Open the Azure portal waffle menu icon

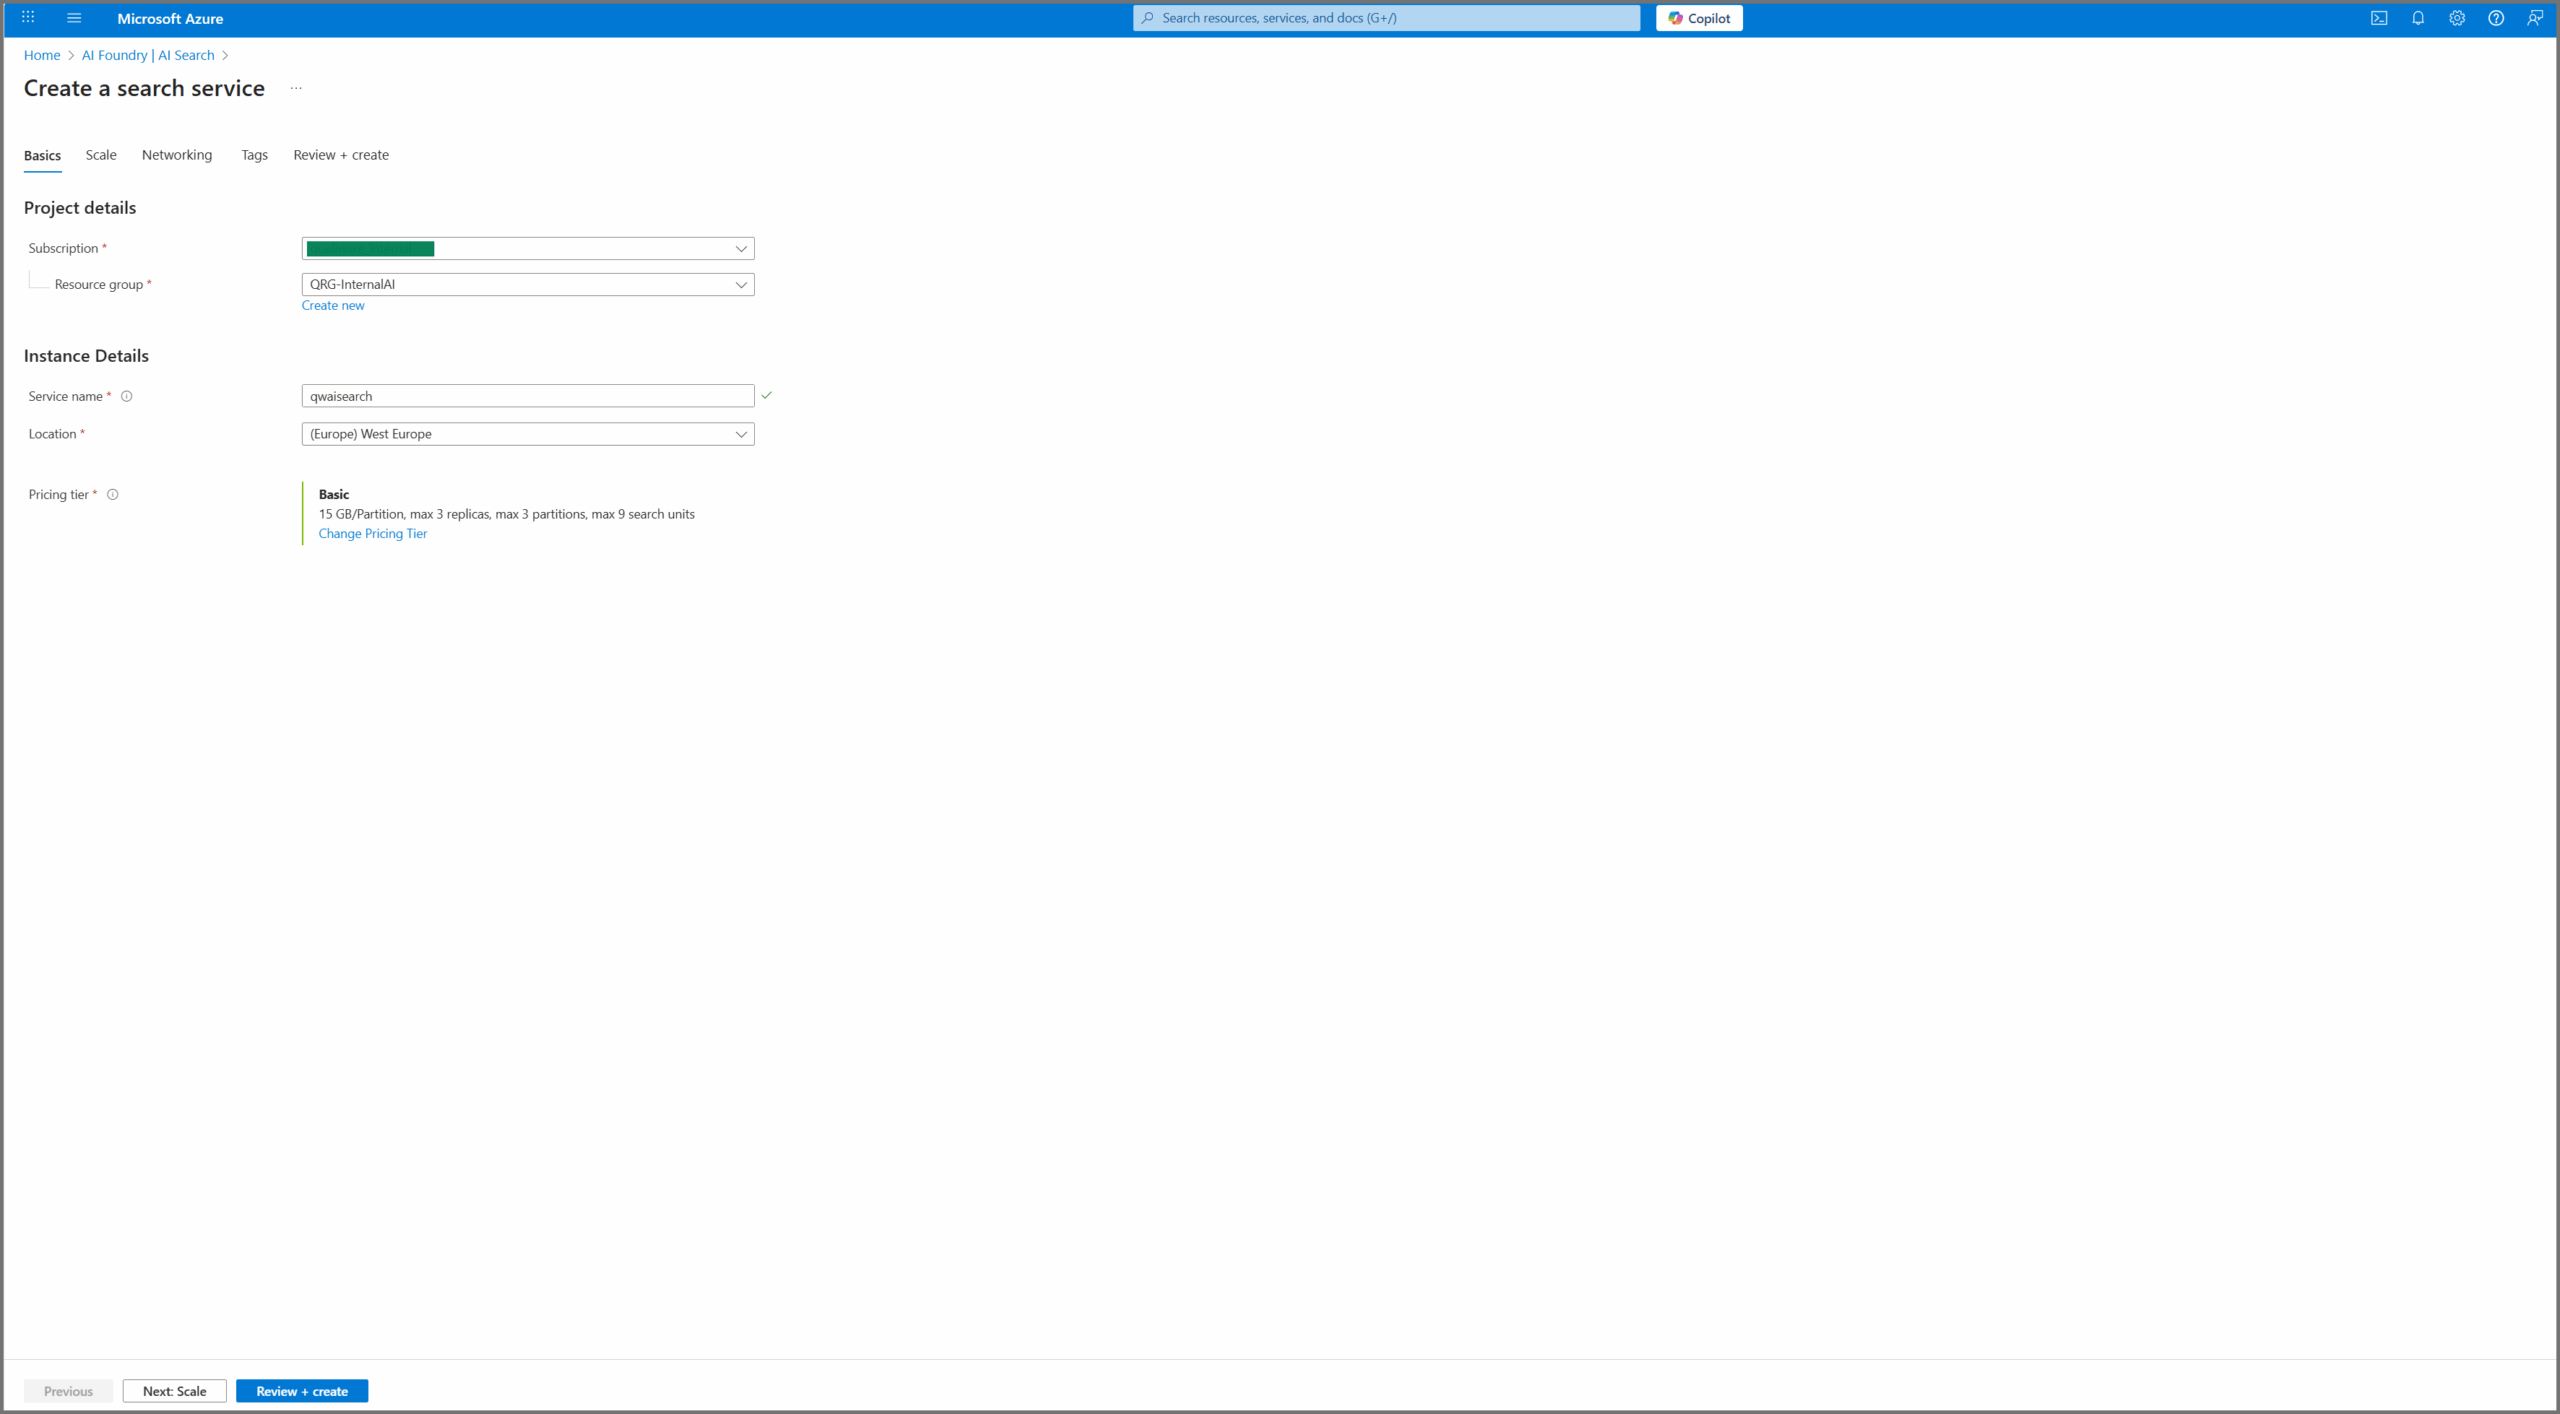click(x=28, y=18)
